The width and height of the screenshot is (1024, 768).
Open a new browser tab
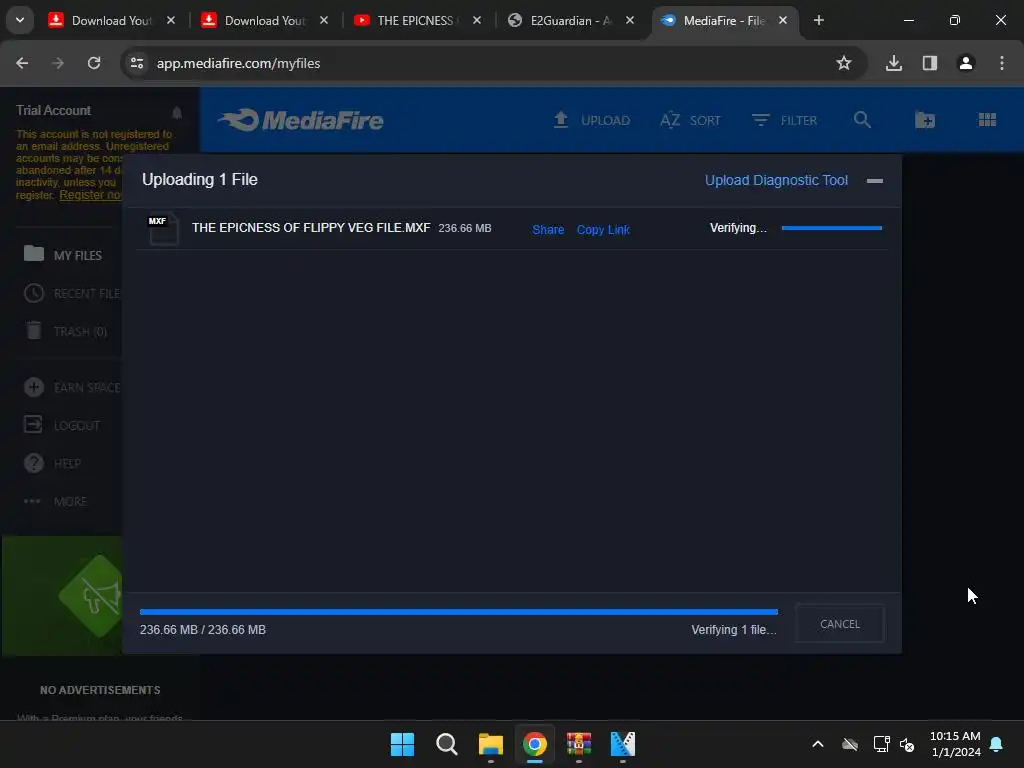[x=819, y=20]
